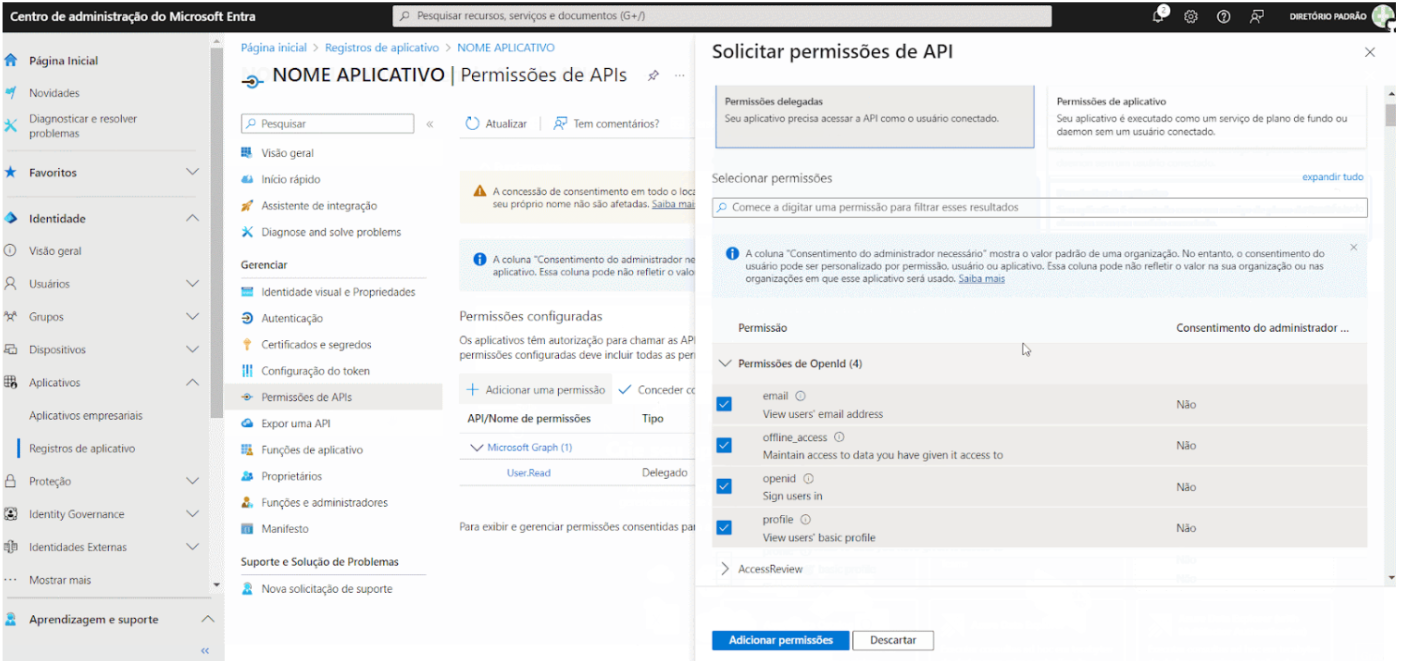The height and width of the screenshot is (661, 1401).
Task: Click the Autenticação icon
Action: [x=247, y=318]
